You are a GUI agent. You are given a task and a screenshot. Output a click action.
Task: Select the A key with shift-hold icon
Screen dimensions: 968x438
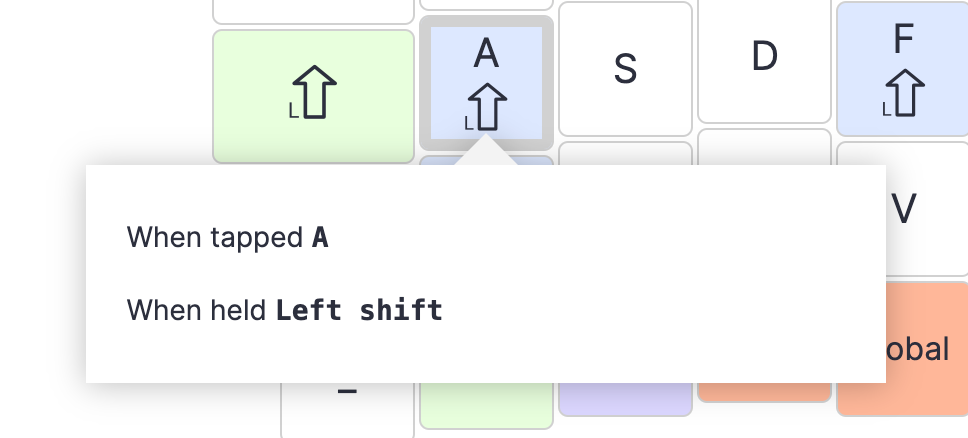(486, 82)
